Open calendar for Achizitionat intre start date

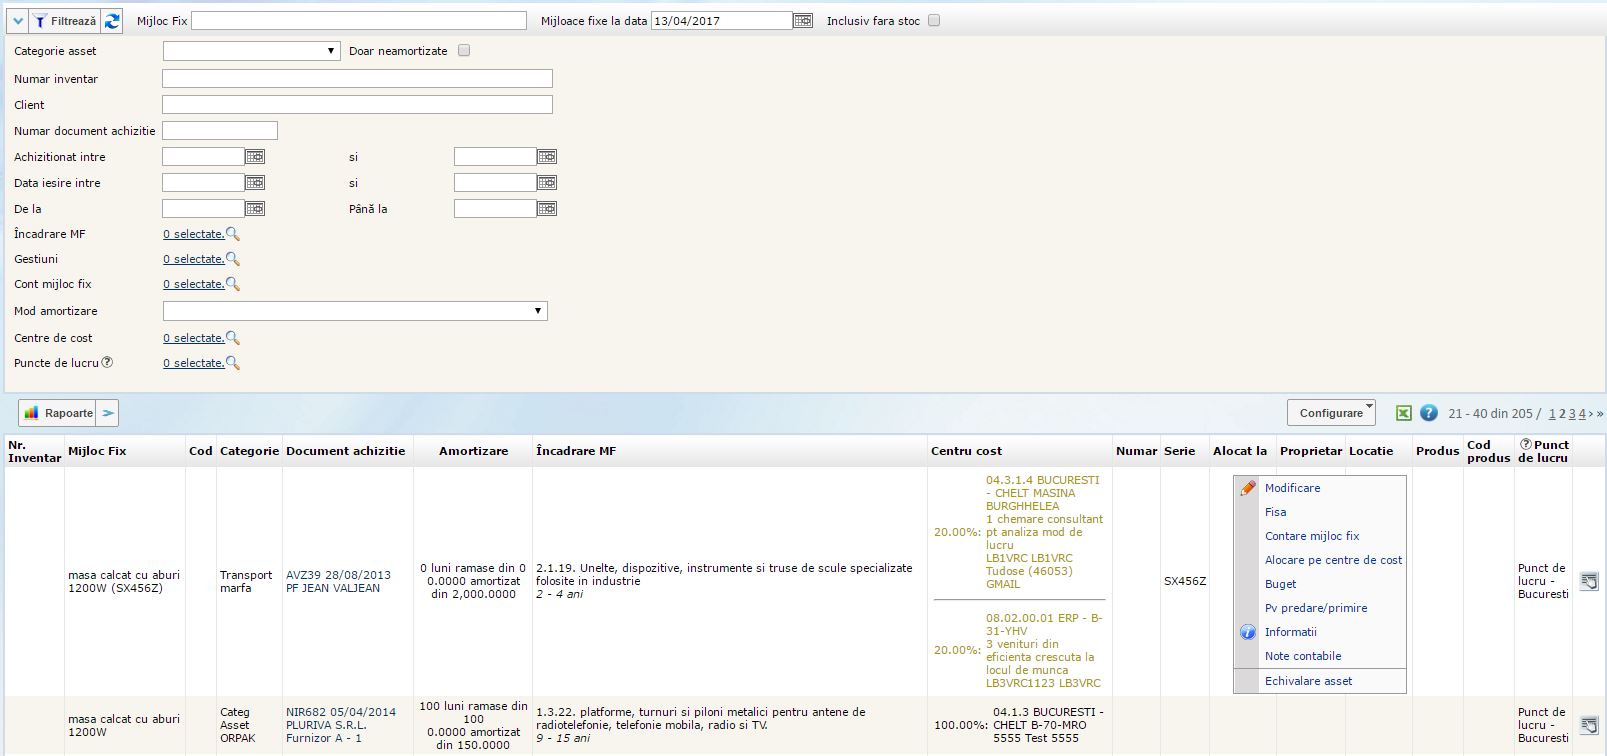point(255,157)
